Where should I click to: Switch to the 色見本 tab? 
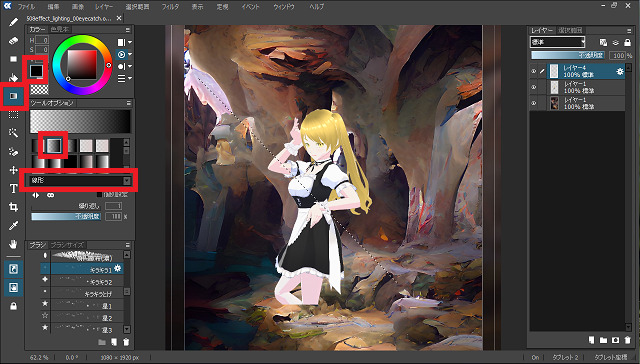[60, 29]
